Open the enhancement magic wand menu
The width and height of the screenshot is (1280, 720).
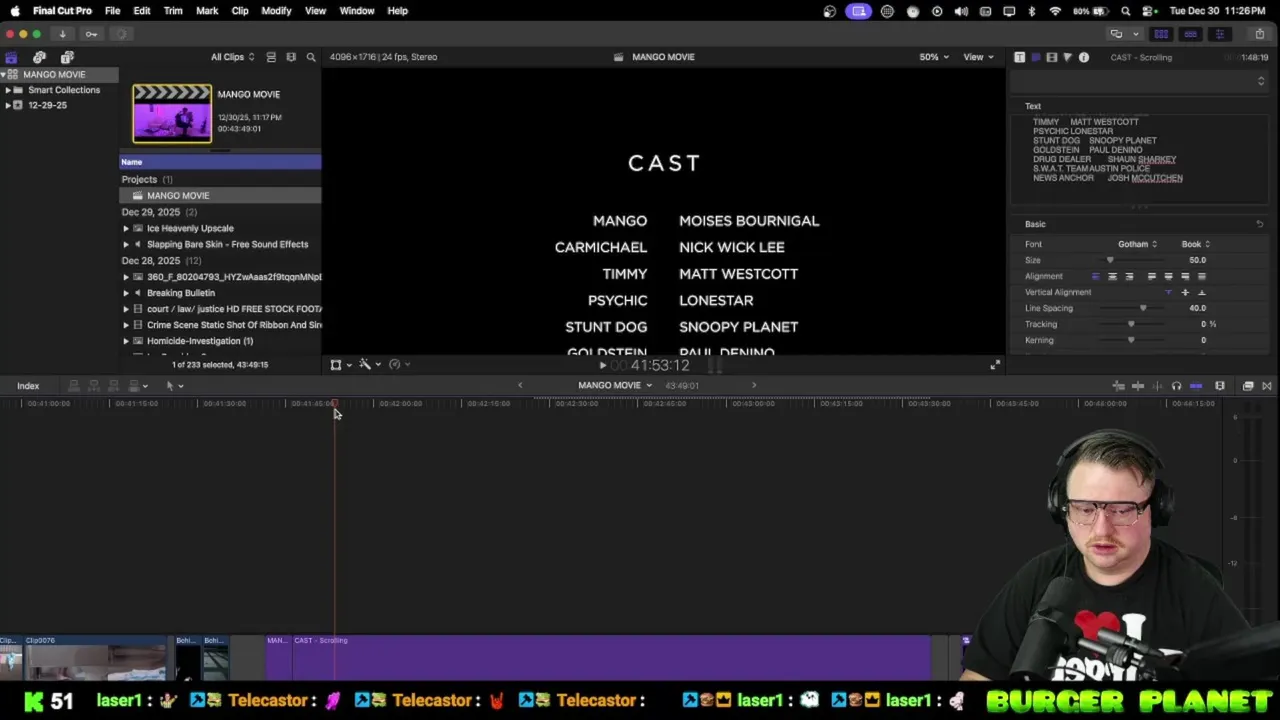pos(369,365)
